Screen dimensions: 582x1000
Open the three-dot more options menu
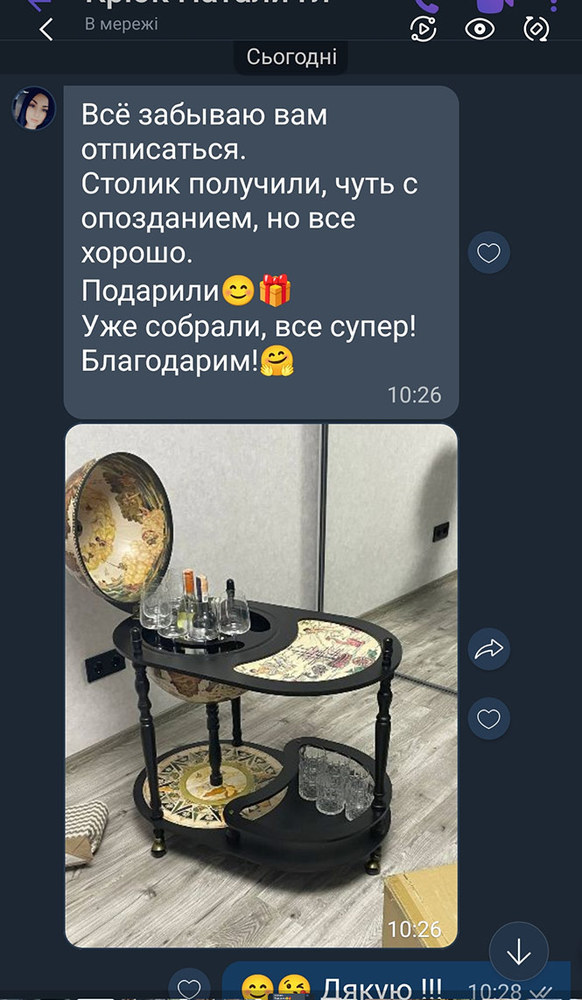pos(553,3)
